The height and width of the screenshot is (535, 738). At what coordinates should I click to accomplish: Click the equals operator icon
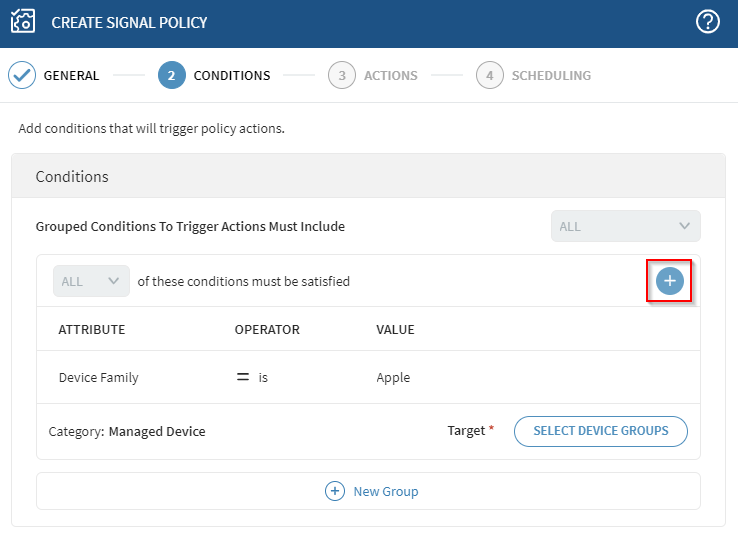pos(242,377)
